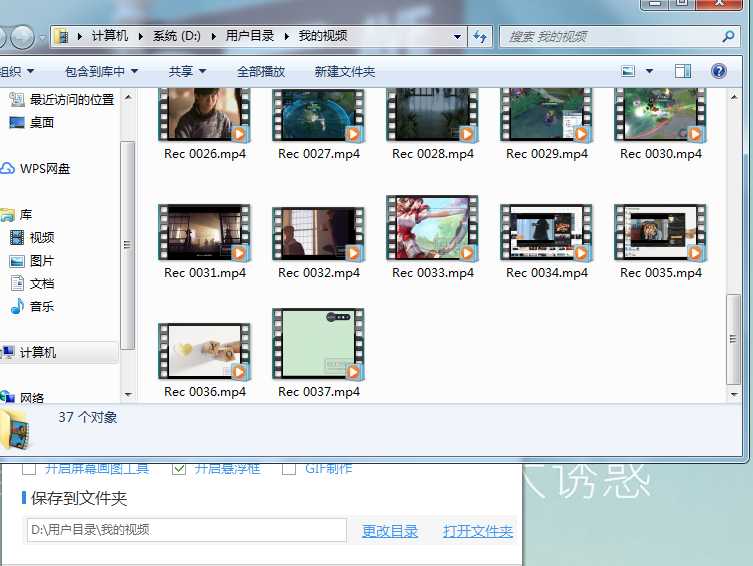Click the navigation pane scrollbar thumb
Screen dimensions: 753x566
click(x=127, y=245)
